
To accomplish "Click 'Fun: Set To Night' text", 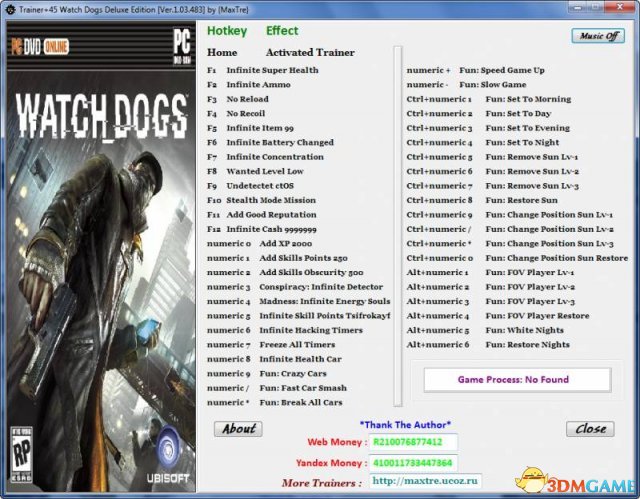I will coord(522,142).
